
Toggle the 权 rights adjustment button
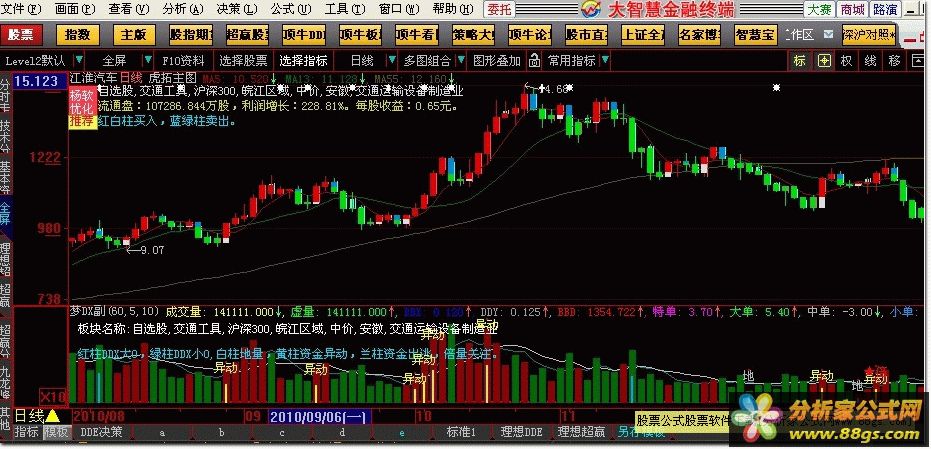click(847, 61)
